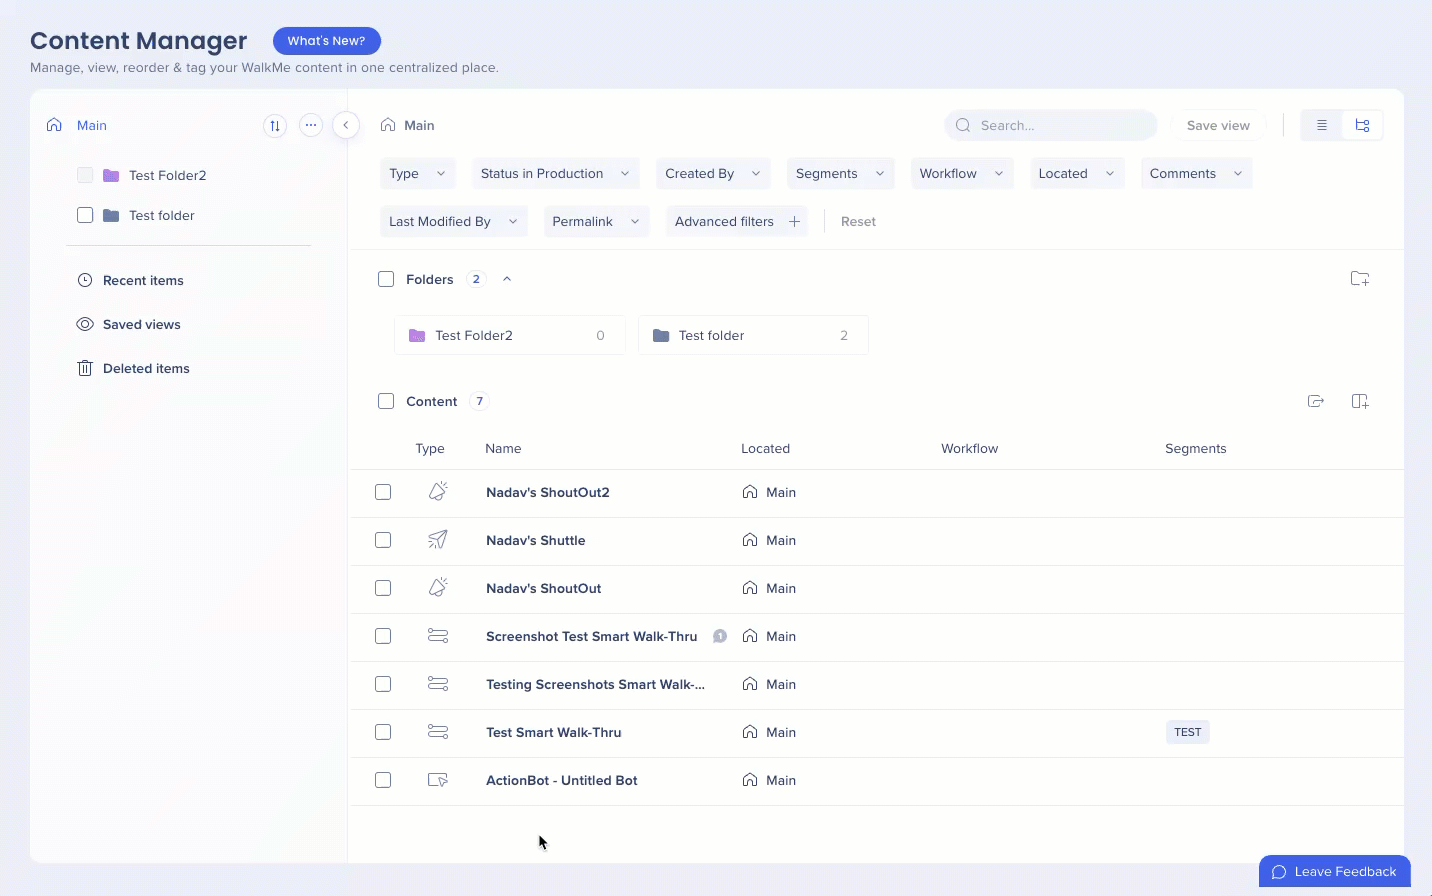Image resolution: width=1432 pixels, height=896 pixels.
Task: Open Test folder in the sidebar tree
Action: click(x=162, y=215)
